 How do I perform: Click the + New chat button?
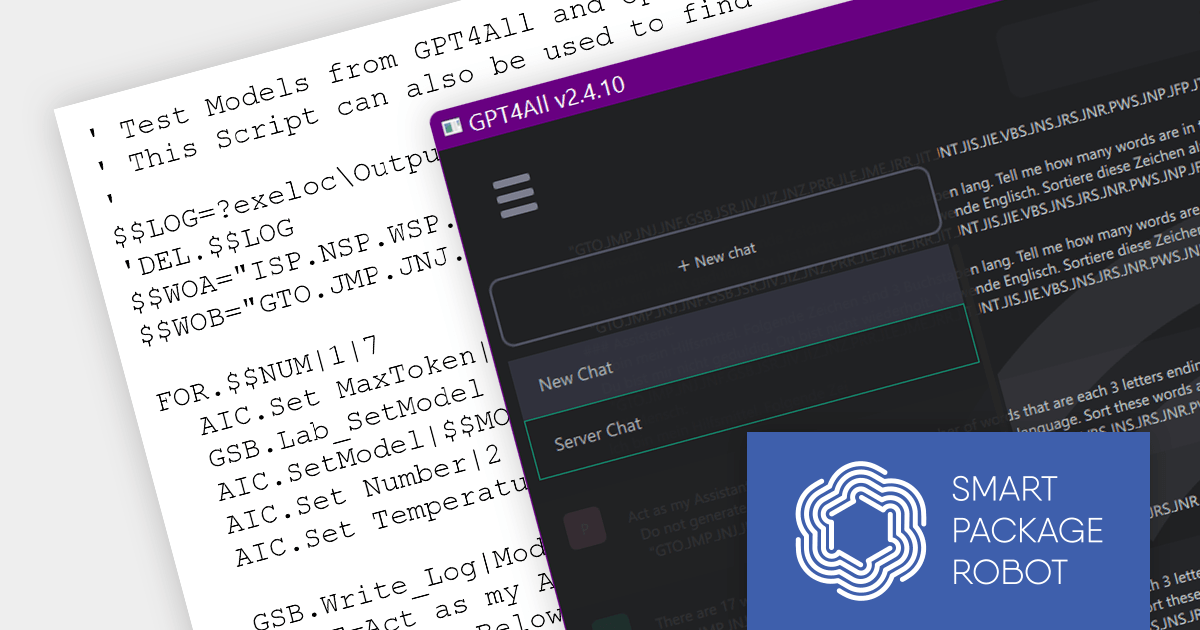pos(716,257)
